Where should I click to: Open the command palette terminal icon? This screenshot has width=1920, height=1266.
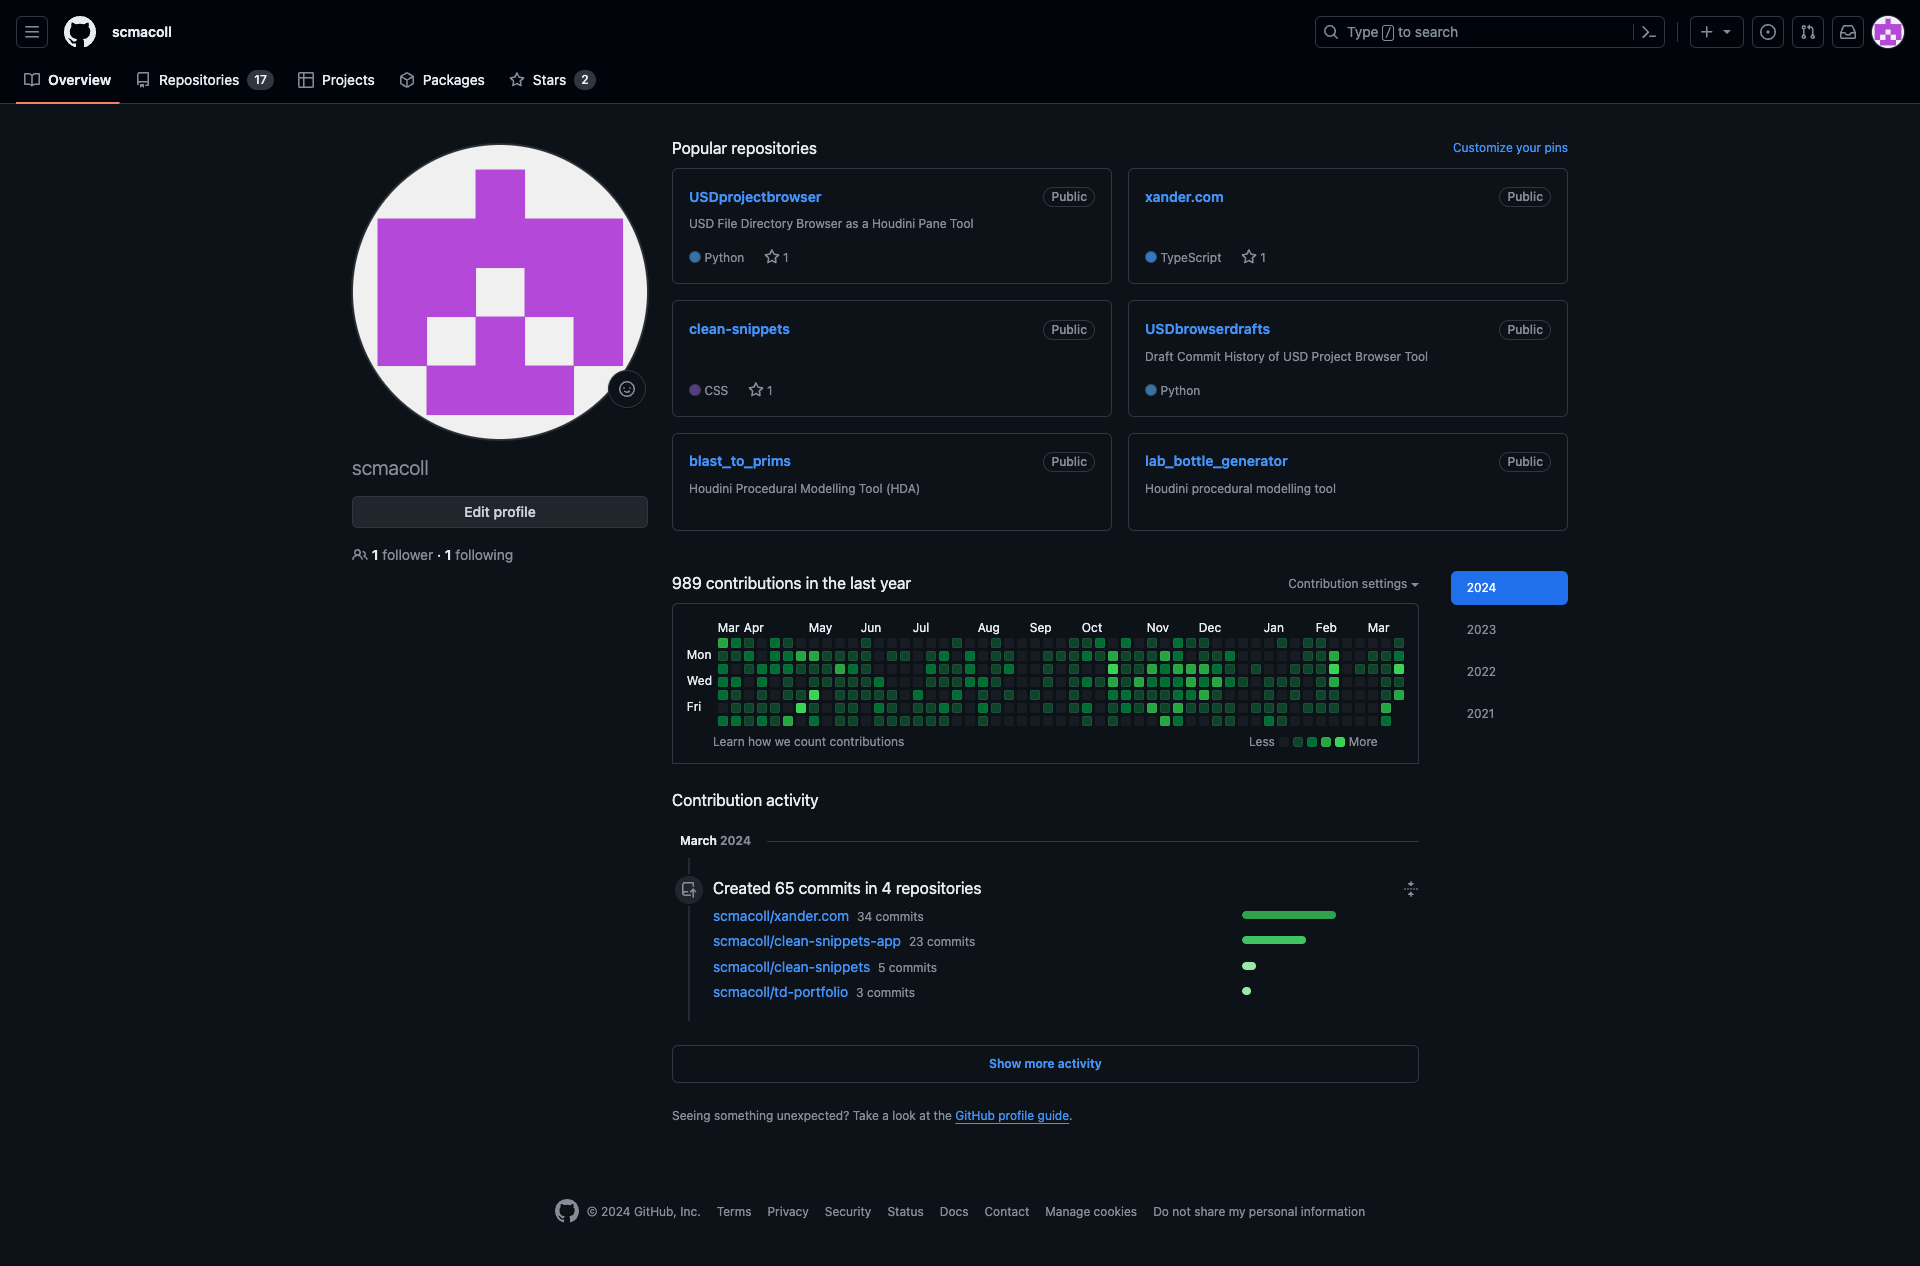pos(1648,32)
